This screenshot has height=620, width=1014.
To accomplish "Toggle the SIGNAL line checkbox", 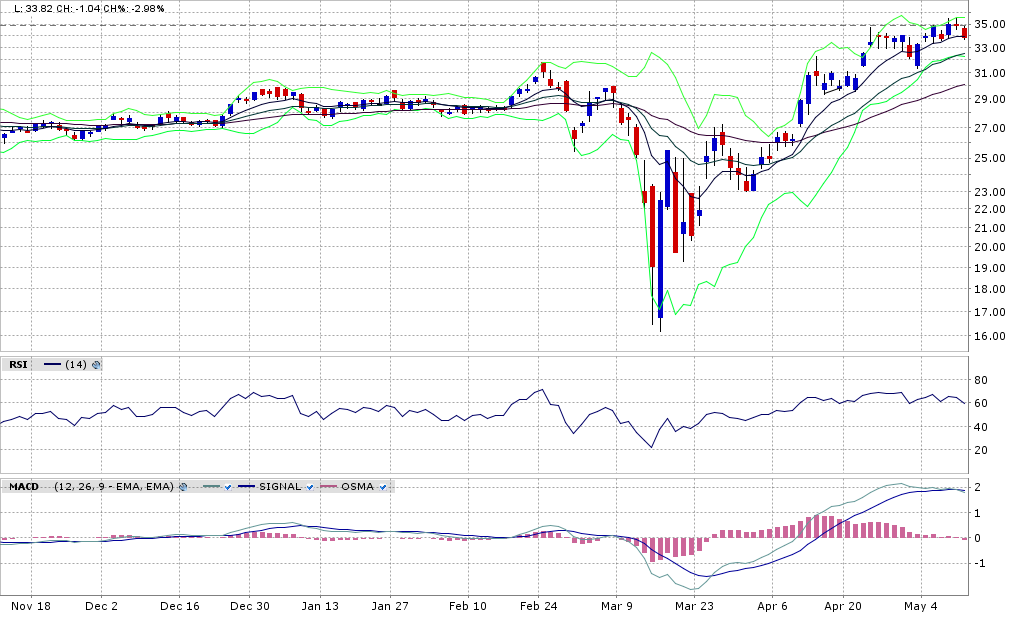I will (310, 487).
